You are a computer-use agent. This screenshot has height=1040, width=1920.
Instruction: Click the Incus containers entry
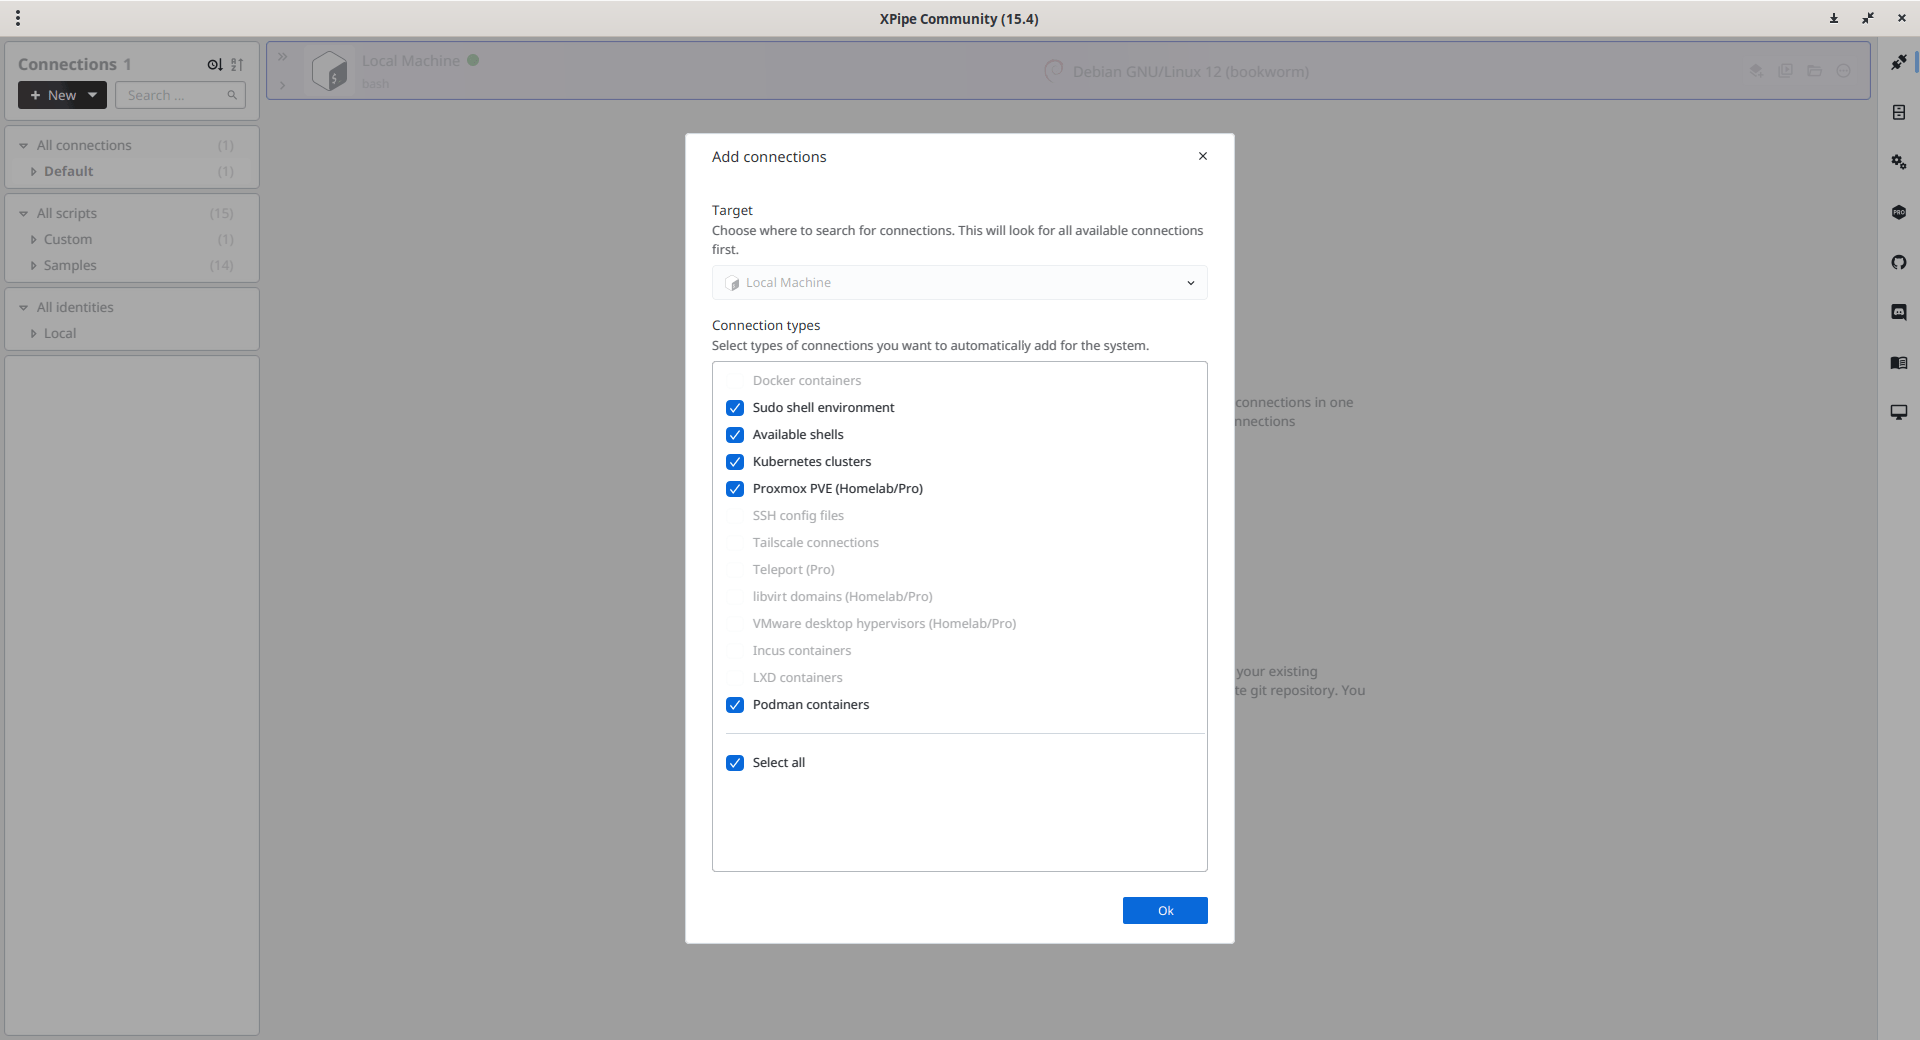click(x=802, y=651)
